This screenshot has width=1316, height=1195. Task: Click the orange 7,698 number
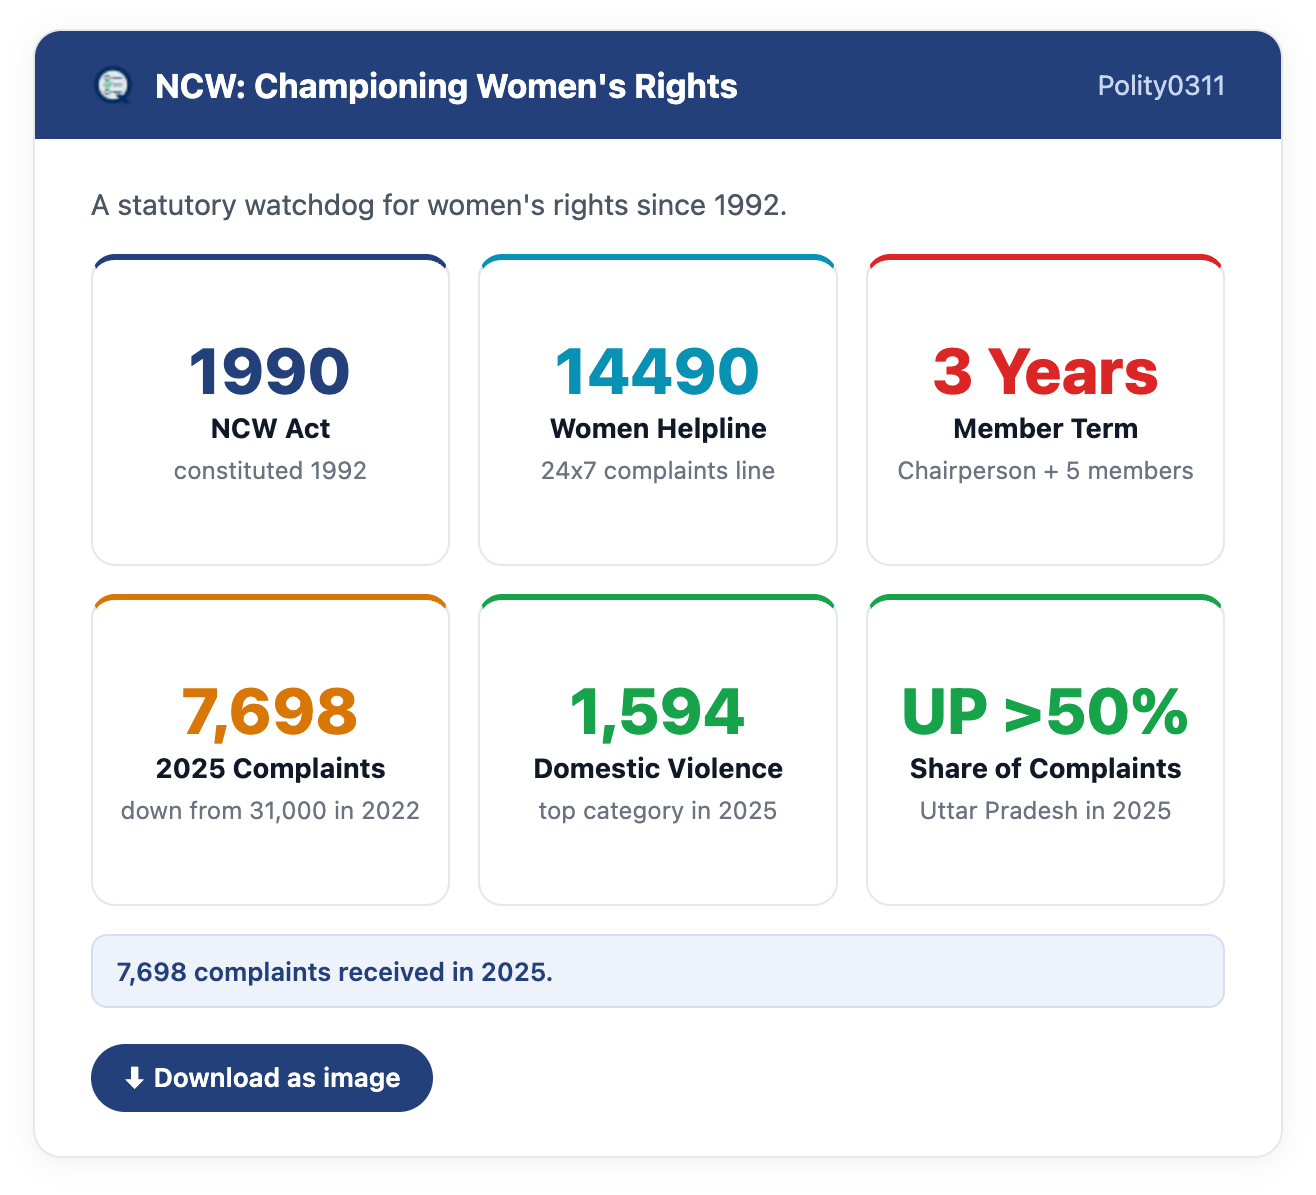point(270,711)
